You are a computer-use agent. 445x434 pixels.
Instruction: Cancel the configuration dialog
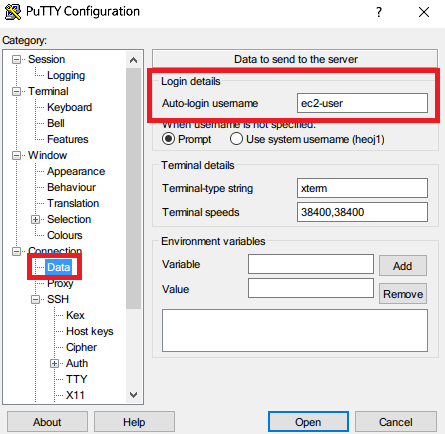pos(396,422)
